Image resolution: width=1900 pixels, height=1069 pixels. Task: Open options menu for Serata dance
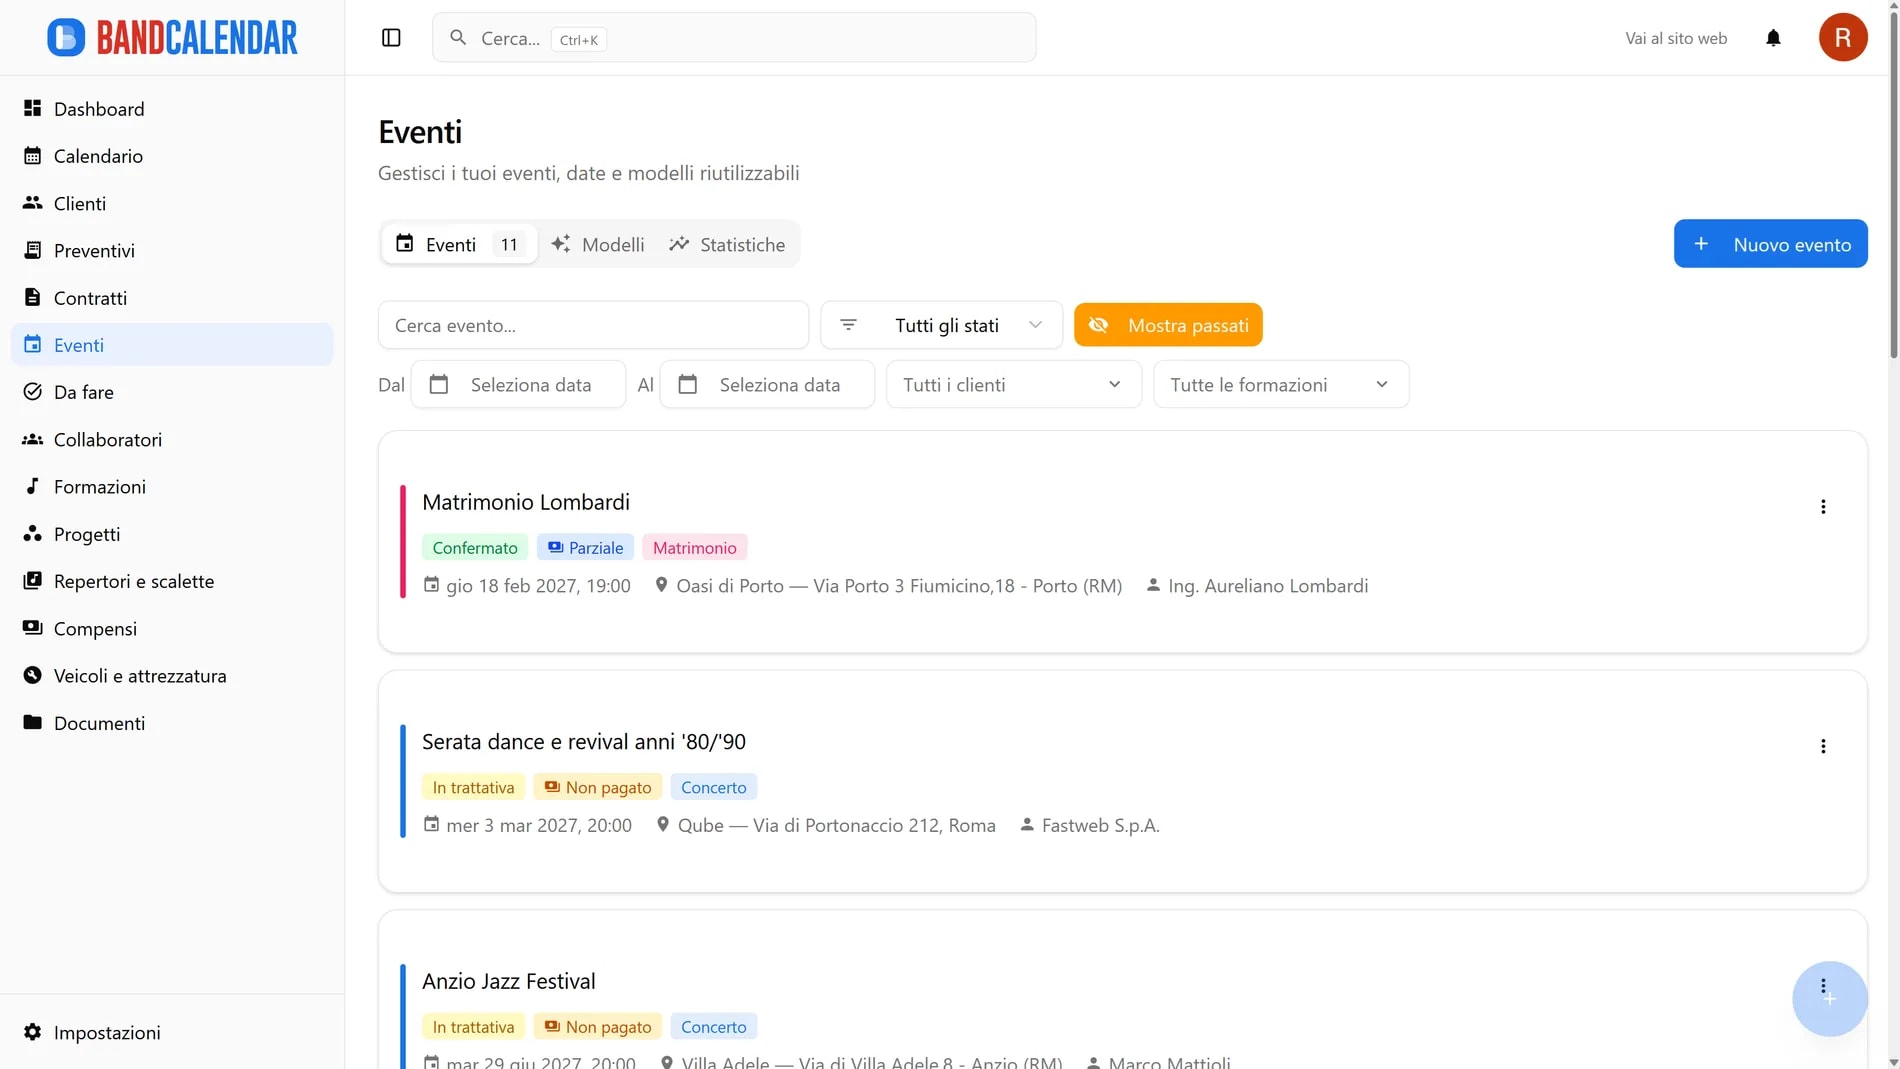(x=1822, y=747)
